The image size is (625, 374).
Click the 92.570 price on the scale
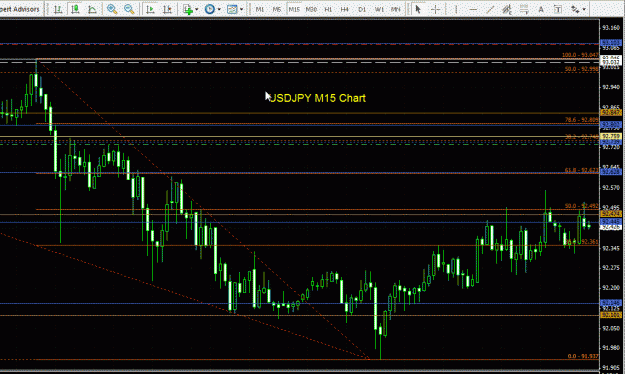point(611,187)
